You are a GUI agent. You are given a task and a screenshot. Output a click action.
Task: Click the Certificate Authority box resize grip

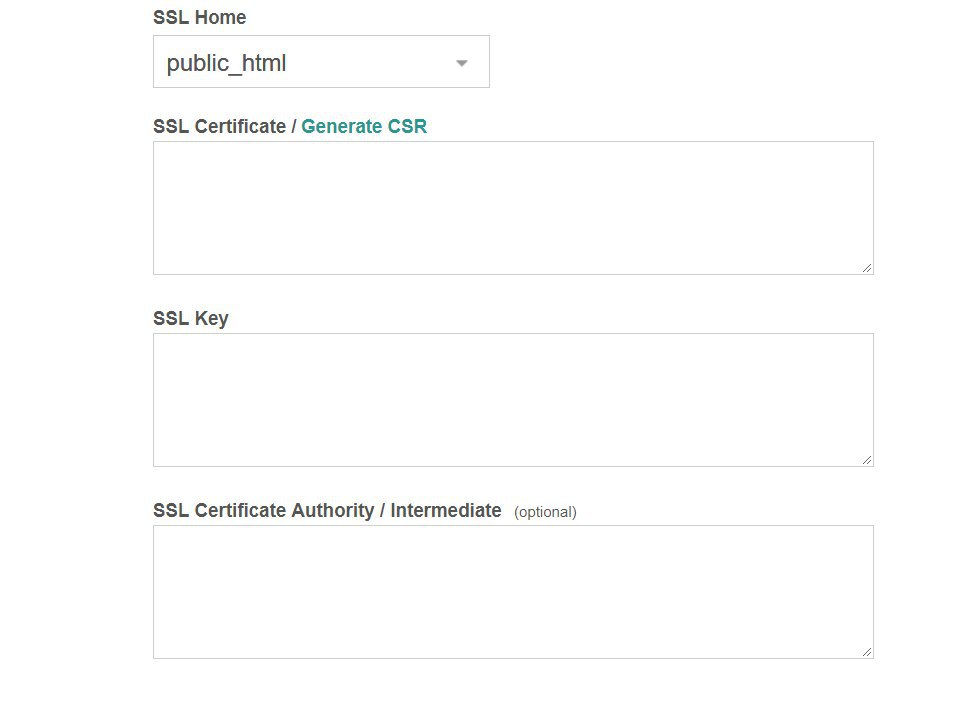[867, 652]
